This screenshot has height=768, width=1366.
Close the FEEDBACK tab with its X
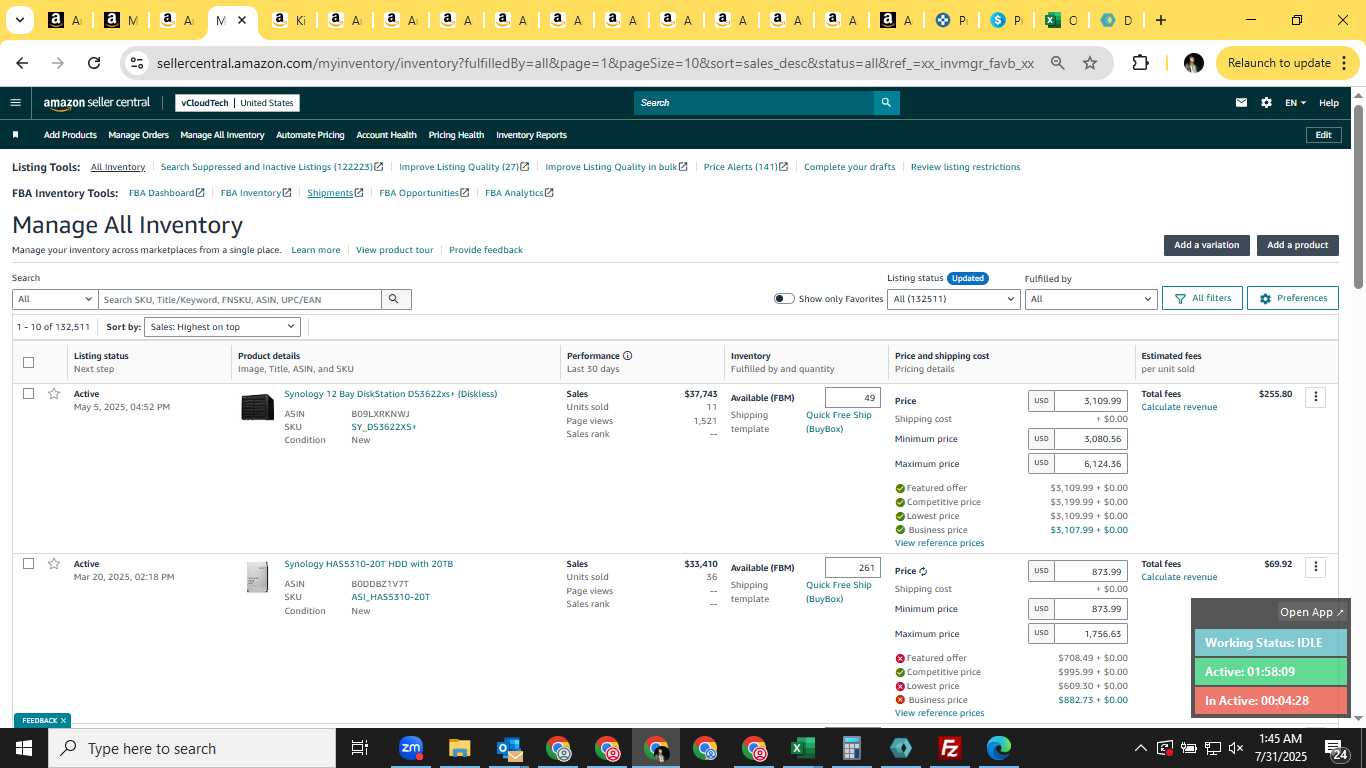coord(63,720)
